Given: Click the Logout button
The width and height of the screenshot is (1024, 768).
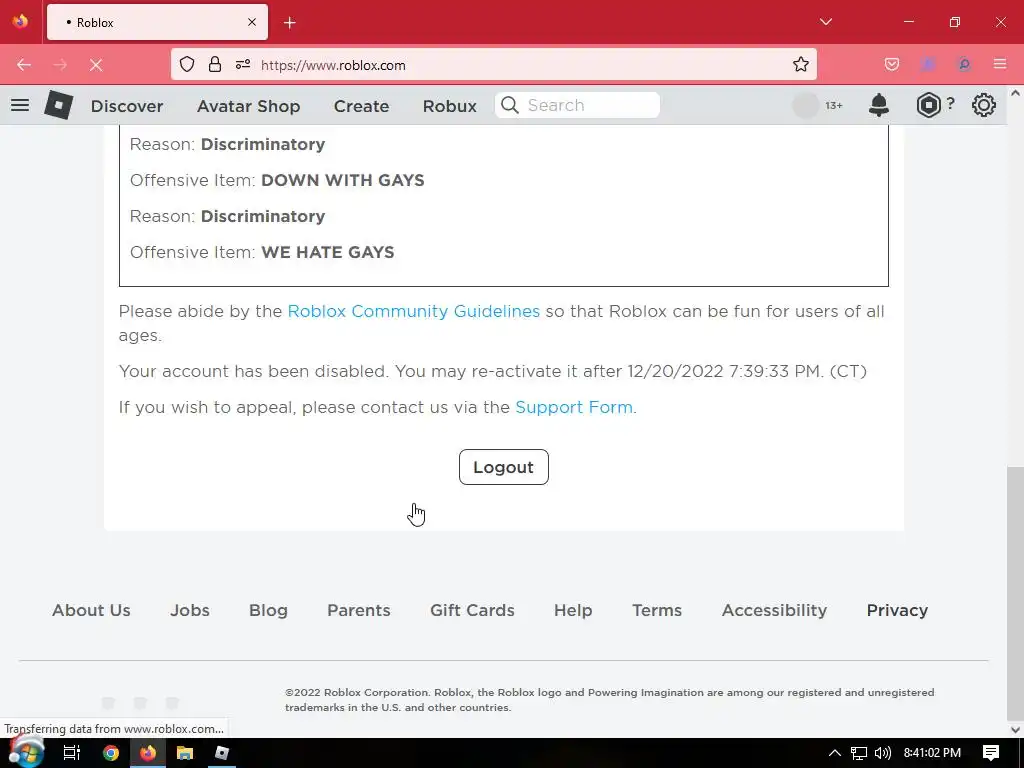Looking at the screenshot, I should click(504, 467).
